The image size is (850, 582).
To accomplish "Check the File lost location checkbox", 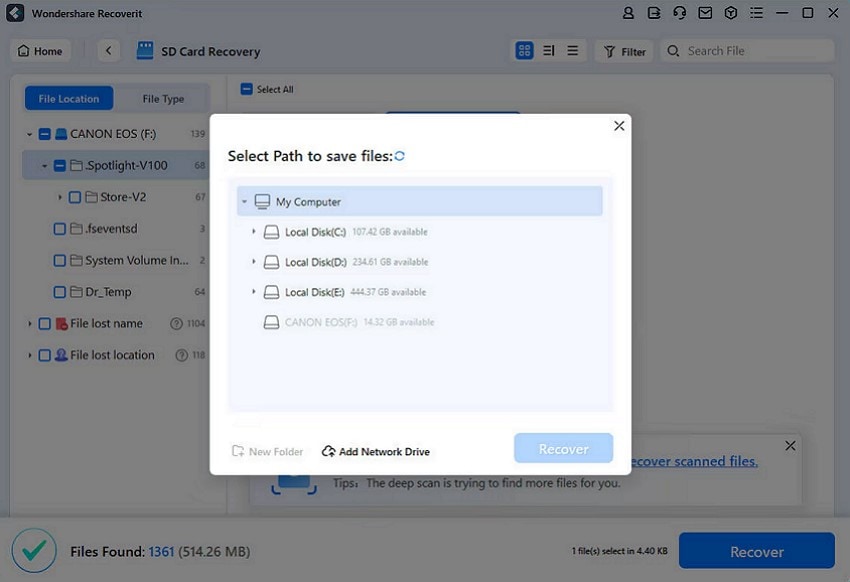I will tap(45, 355).
